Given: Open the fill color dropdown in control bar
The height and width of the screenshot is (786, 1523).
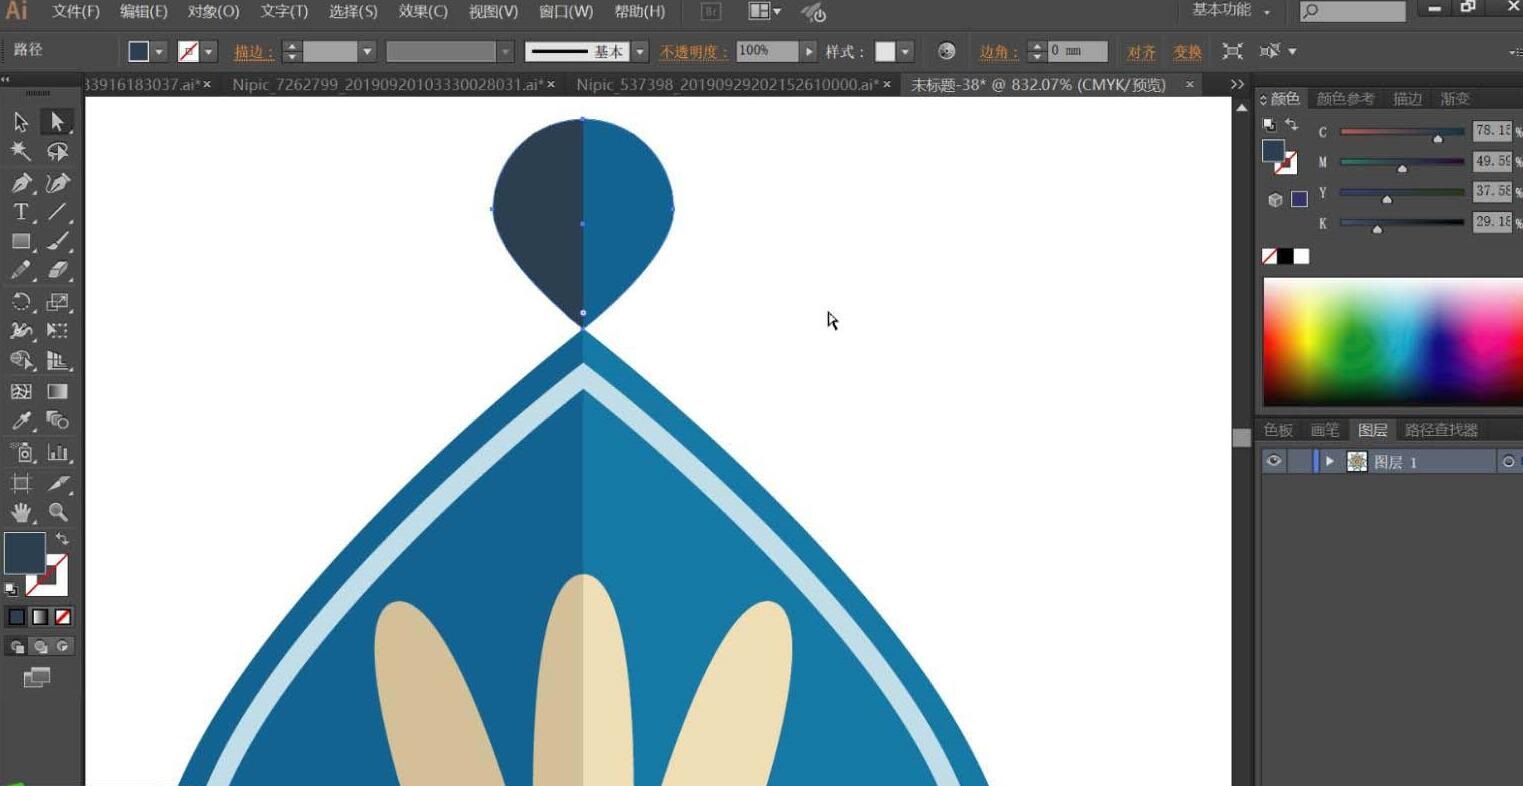Looking at the screenshot, I should pos(159,51).
